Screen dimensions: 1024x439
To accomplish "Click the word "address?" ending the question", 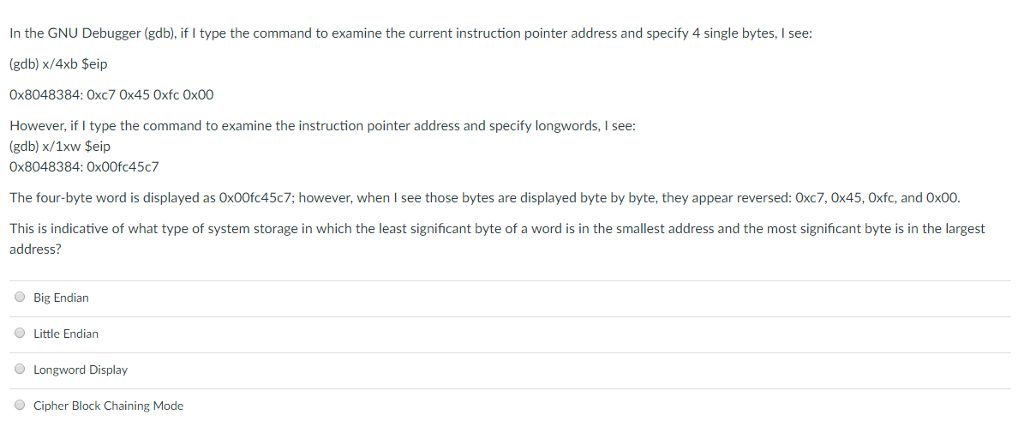I will [35, 250].
